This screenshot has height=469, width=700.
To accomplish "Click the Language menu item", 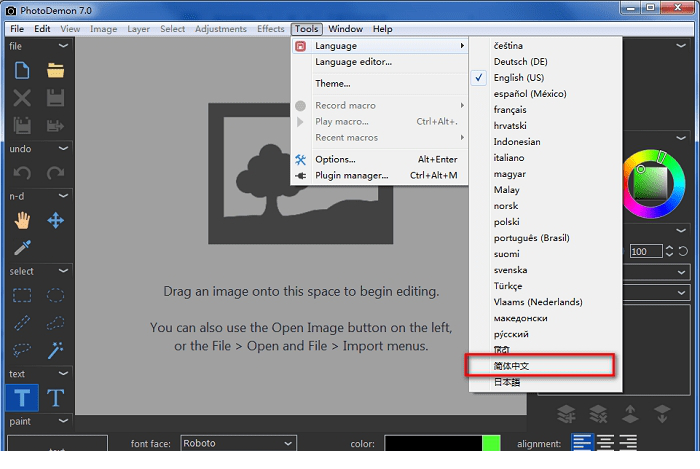I will pyautogui.click(x=380, y=46).
